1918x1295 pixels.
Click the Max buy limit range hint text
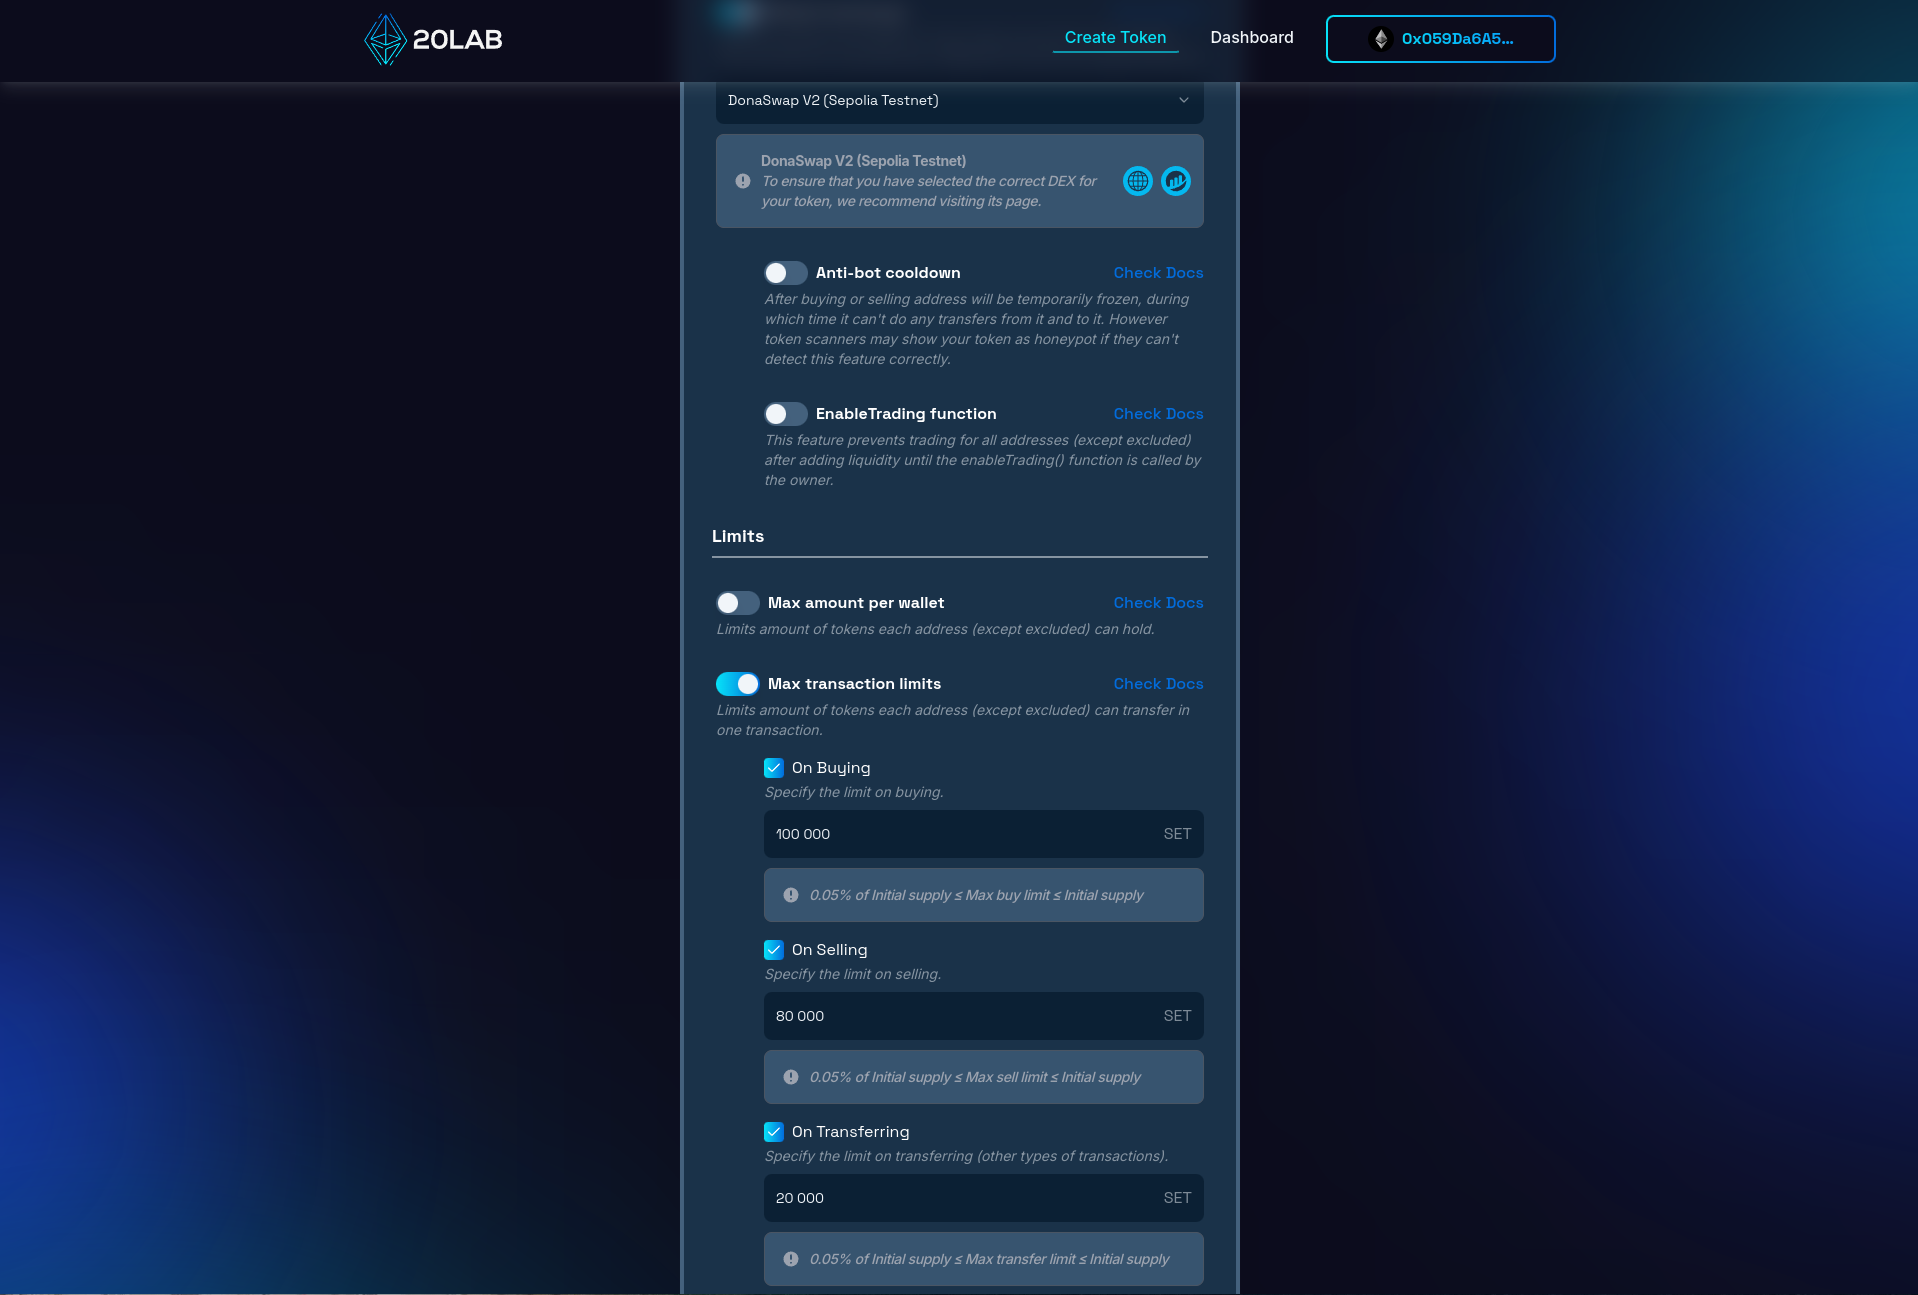coord(977,895)
